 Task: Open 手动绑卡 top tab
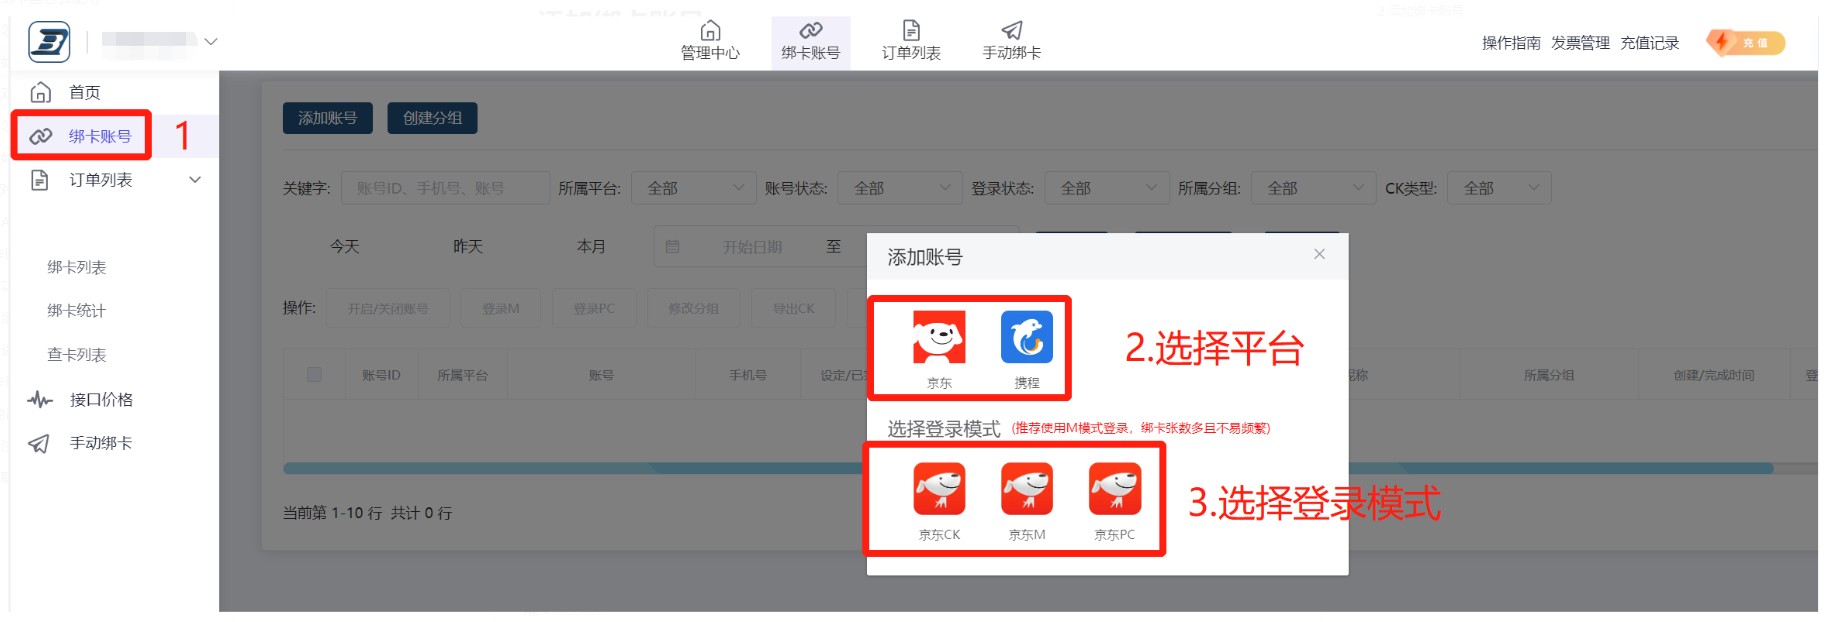point(1011,41)
